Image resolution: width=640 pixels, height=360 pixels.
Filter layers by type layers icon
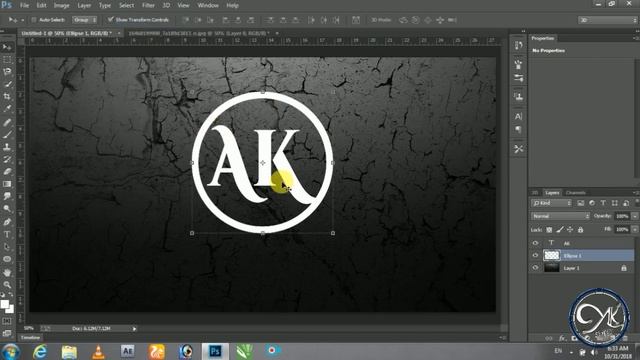coord(603,203)
